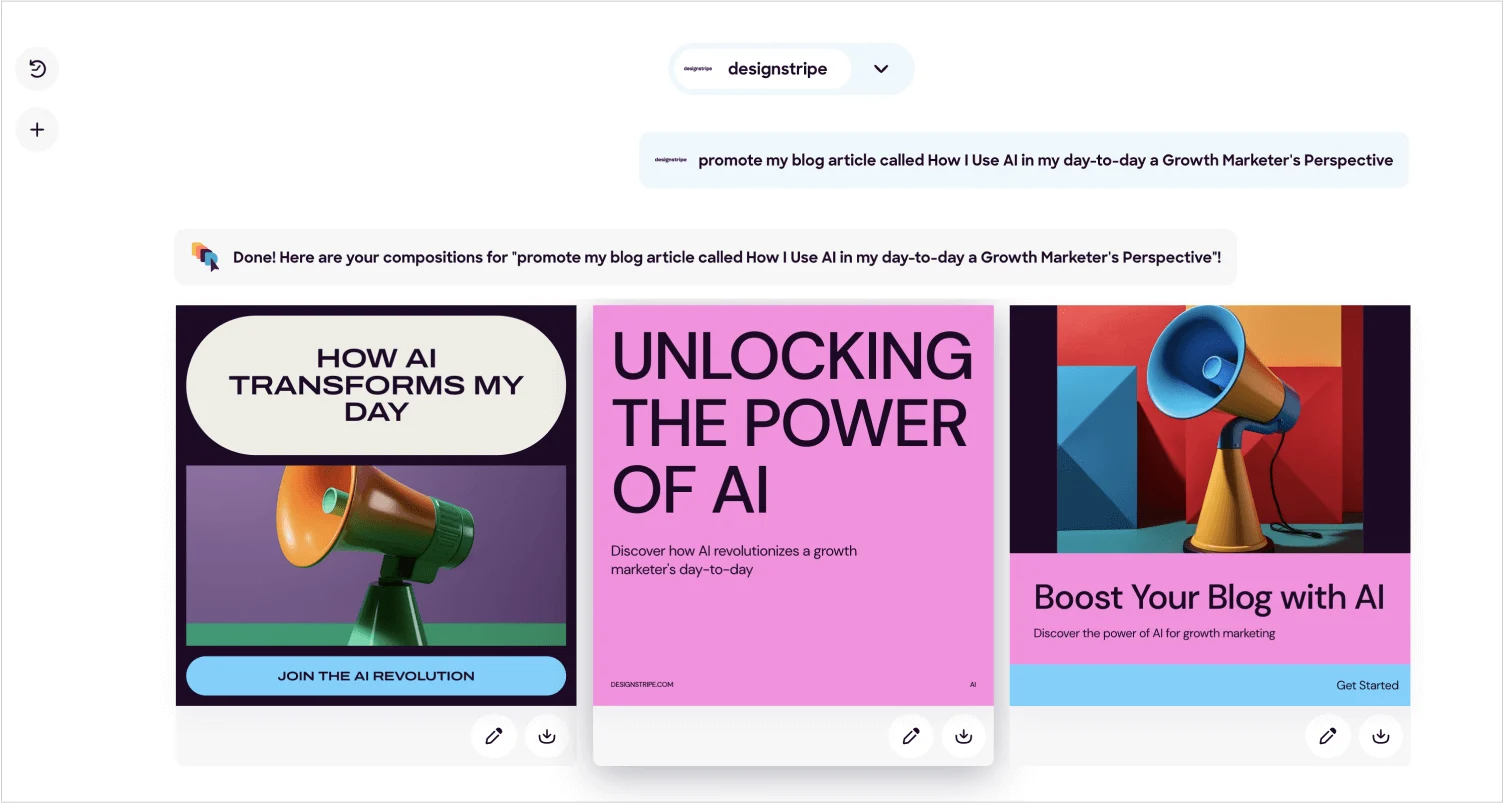Download the How AI Transforms My Day design
The image size is (1503, 803).
pos(546,736)
